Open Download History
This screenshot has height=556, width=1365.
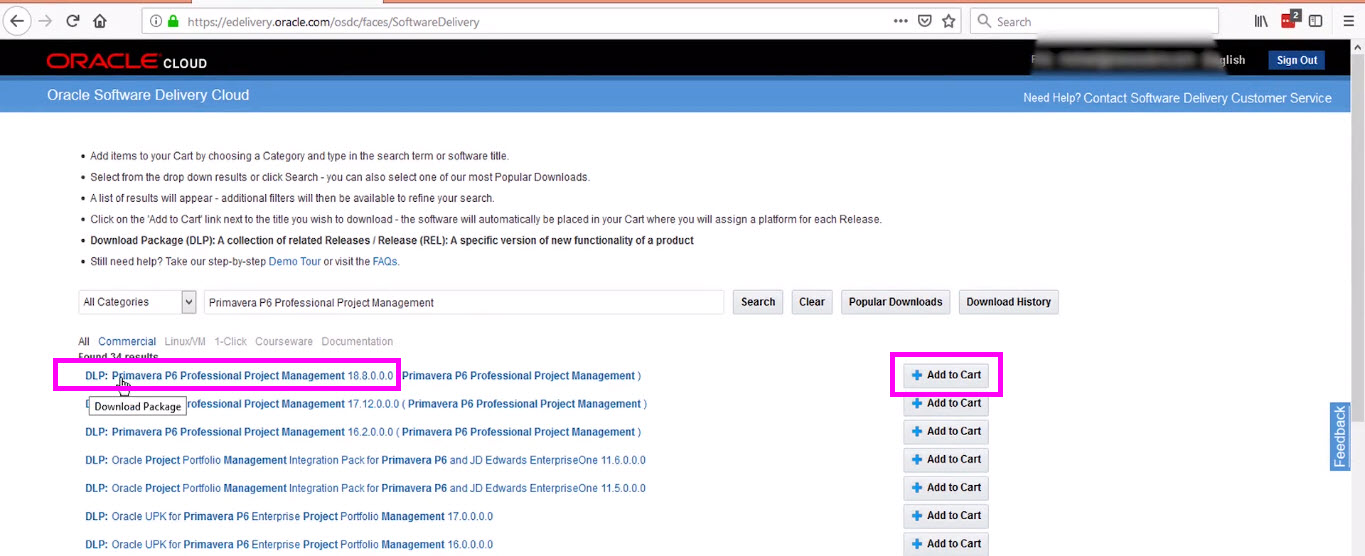tap(1008, 302)
